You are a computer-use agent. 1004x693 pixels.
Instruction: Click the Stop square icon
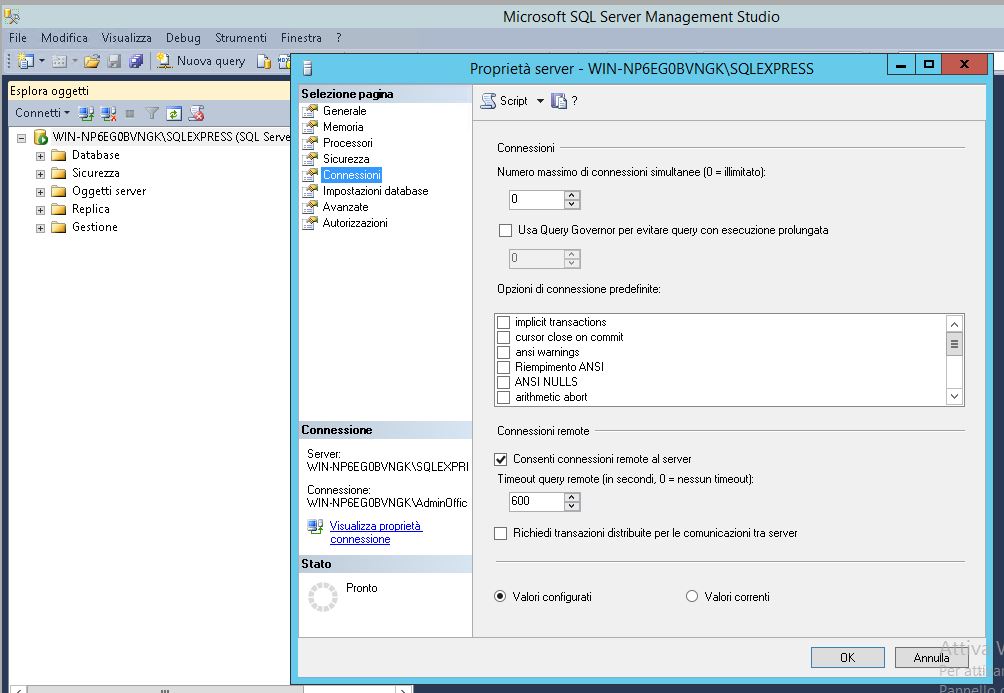coord(130,113)
